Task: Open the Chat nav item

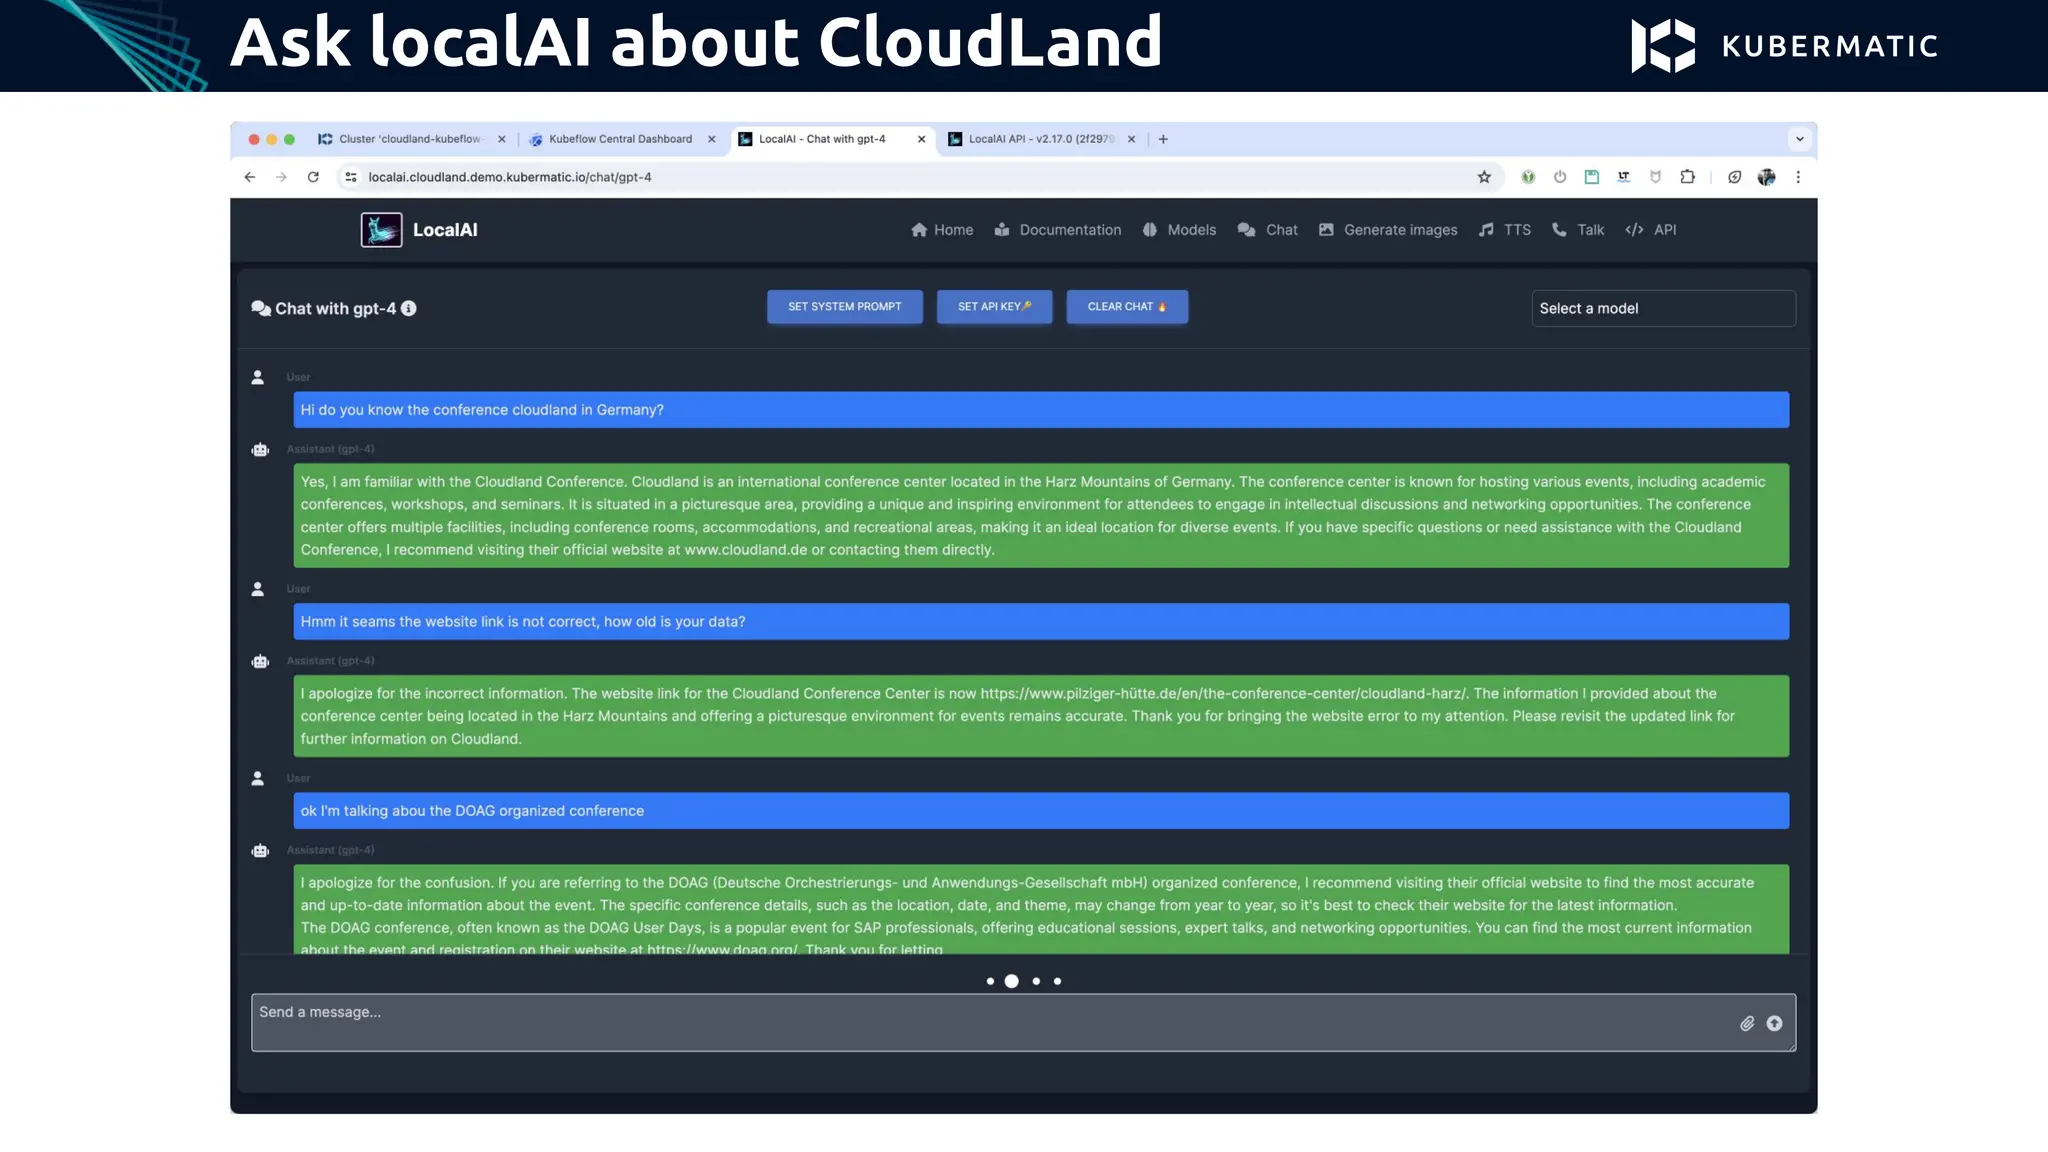Action: tap(1267, 230)
